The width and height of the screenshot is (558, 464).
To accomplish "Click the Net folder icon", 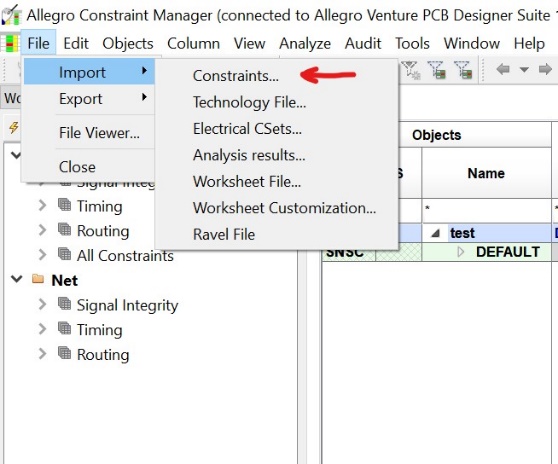I will click(38, 279).
